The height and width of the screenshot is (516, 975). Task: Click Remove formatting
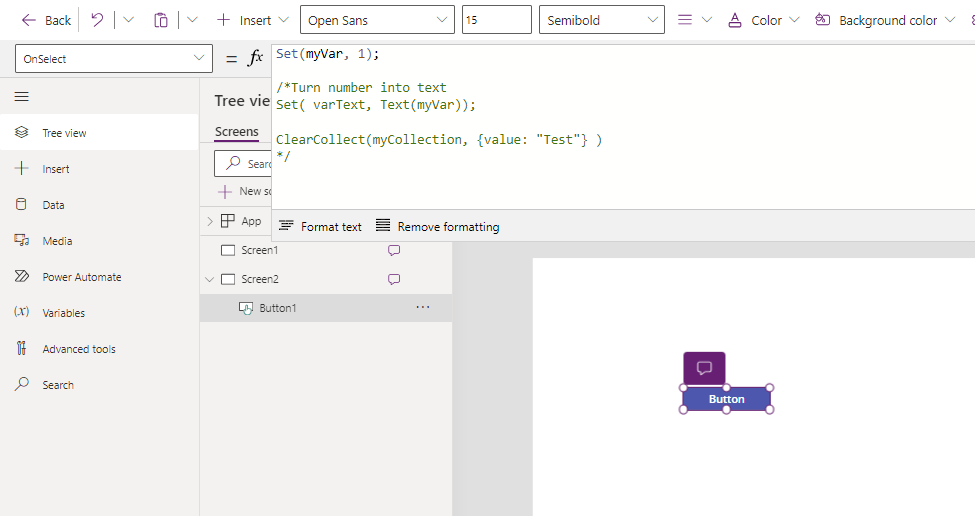pyautogui.click(x=437, y=226)
